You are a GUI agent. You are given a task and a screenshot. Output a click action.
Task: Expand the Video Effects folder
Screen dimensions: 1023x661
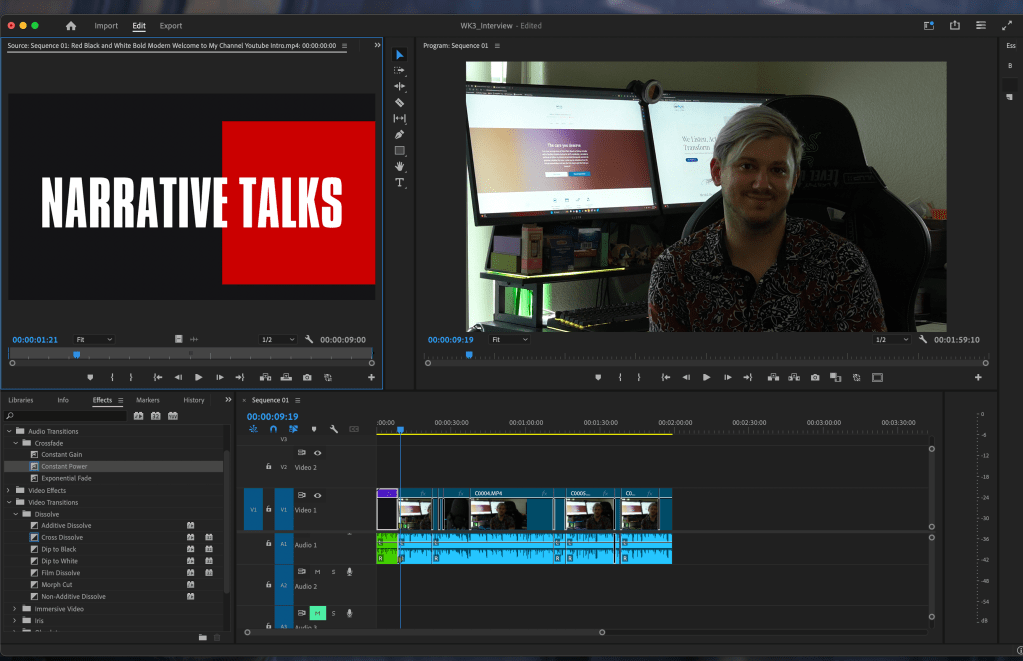pos(9,490)
